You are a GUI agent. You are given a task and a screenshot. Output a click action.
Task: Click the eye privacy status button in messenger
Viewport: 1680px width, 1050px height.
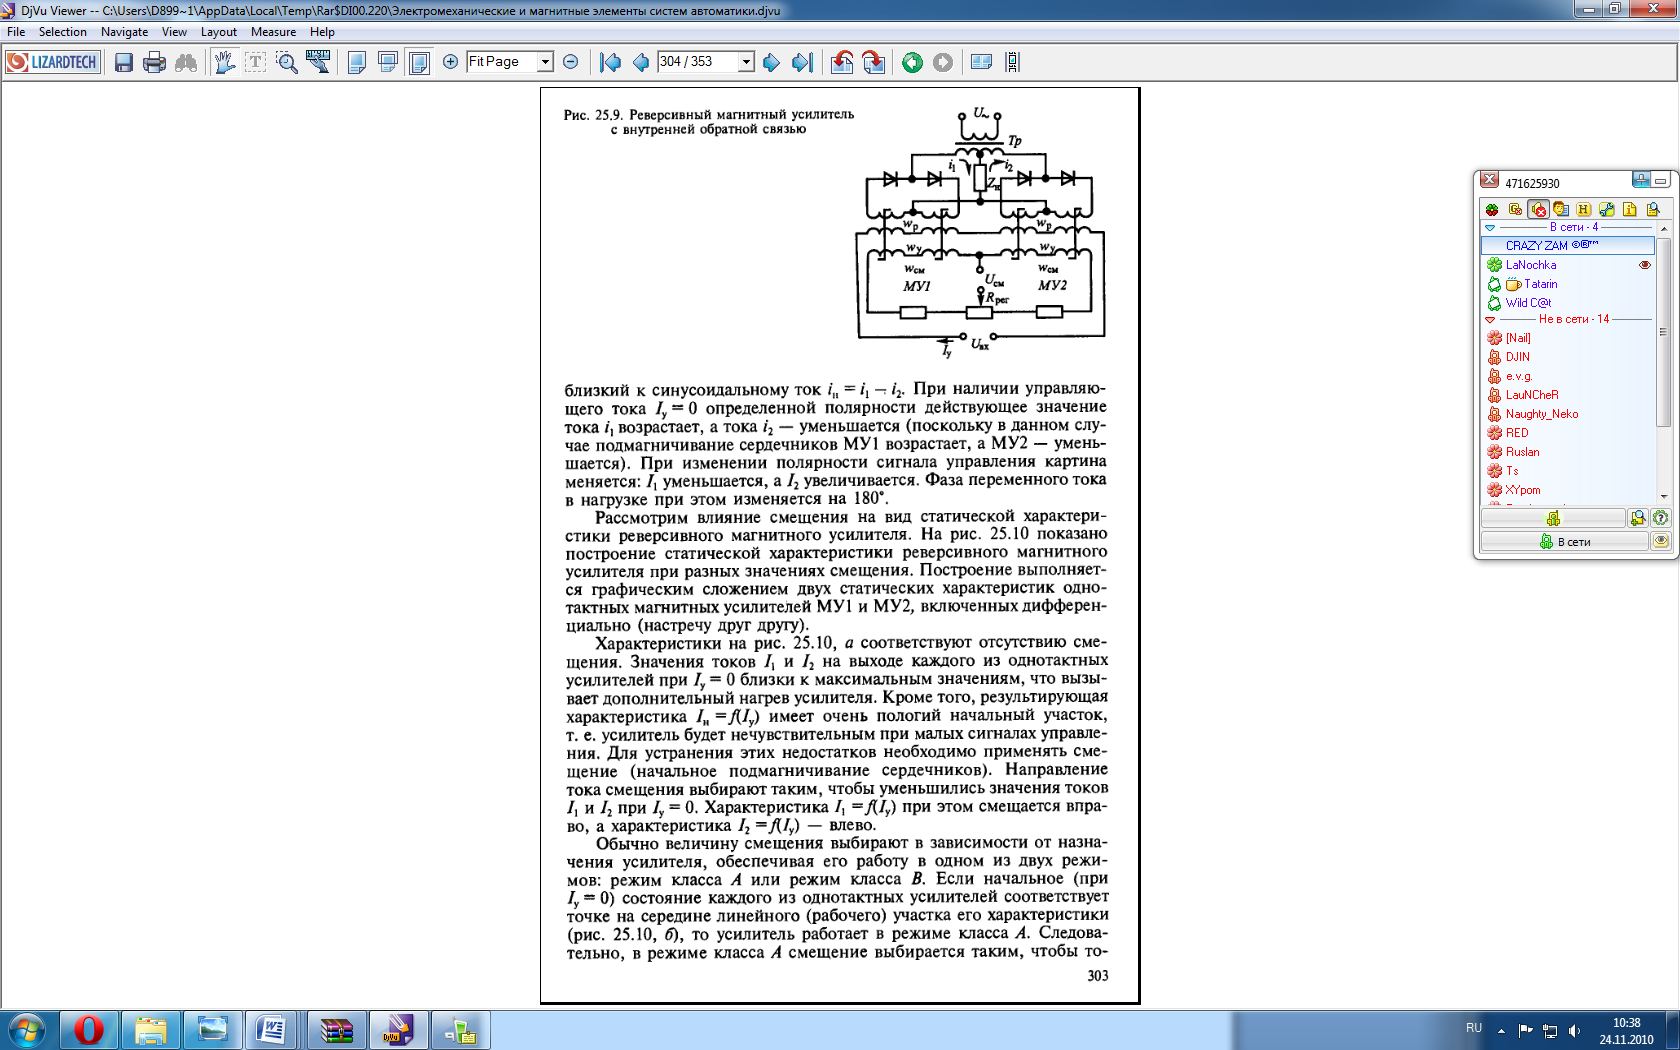coord(1661,542)
